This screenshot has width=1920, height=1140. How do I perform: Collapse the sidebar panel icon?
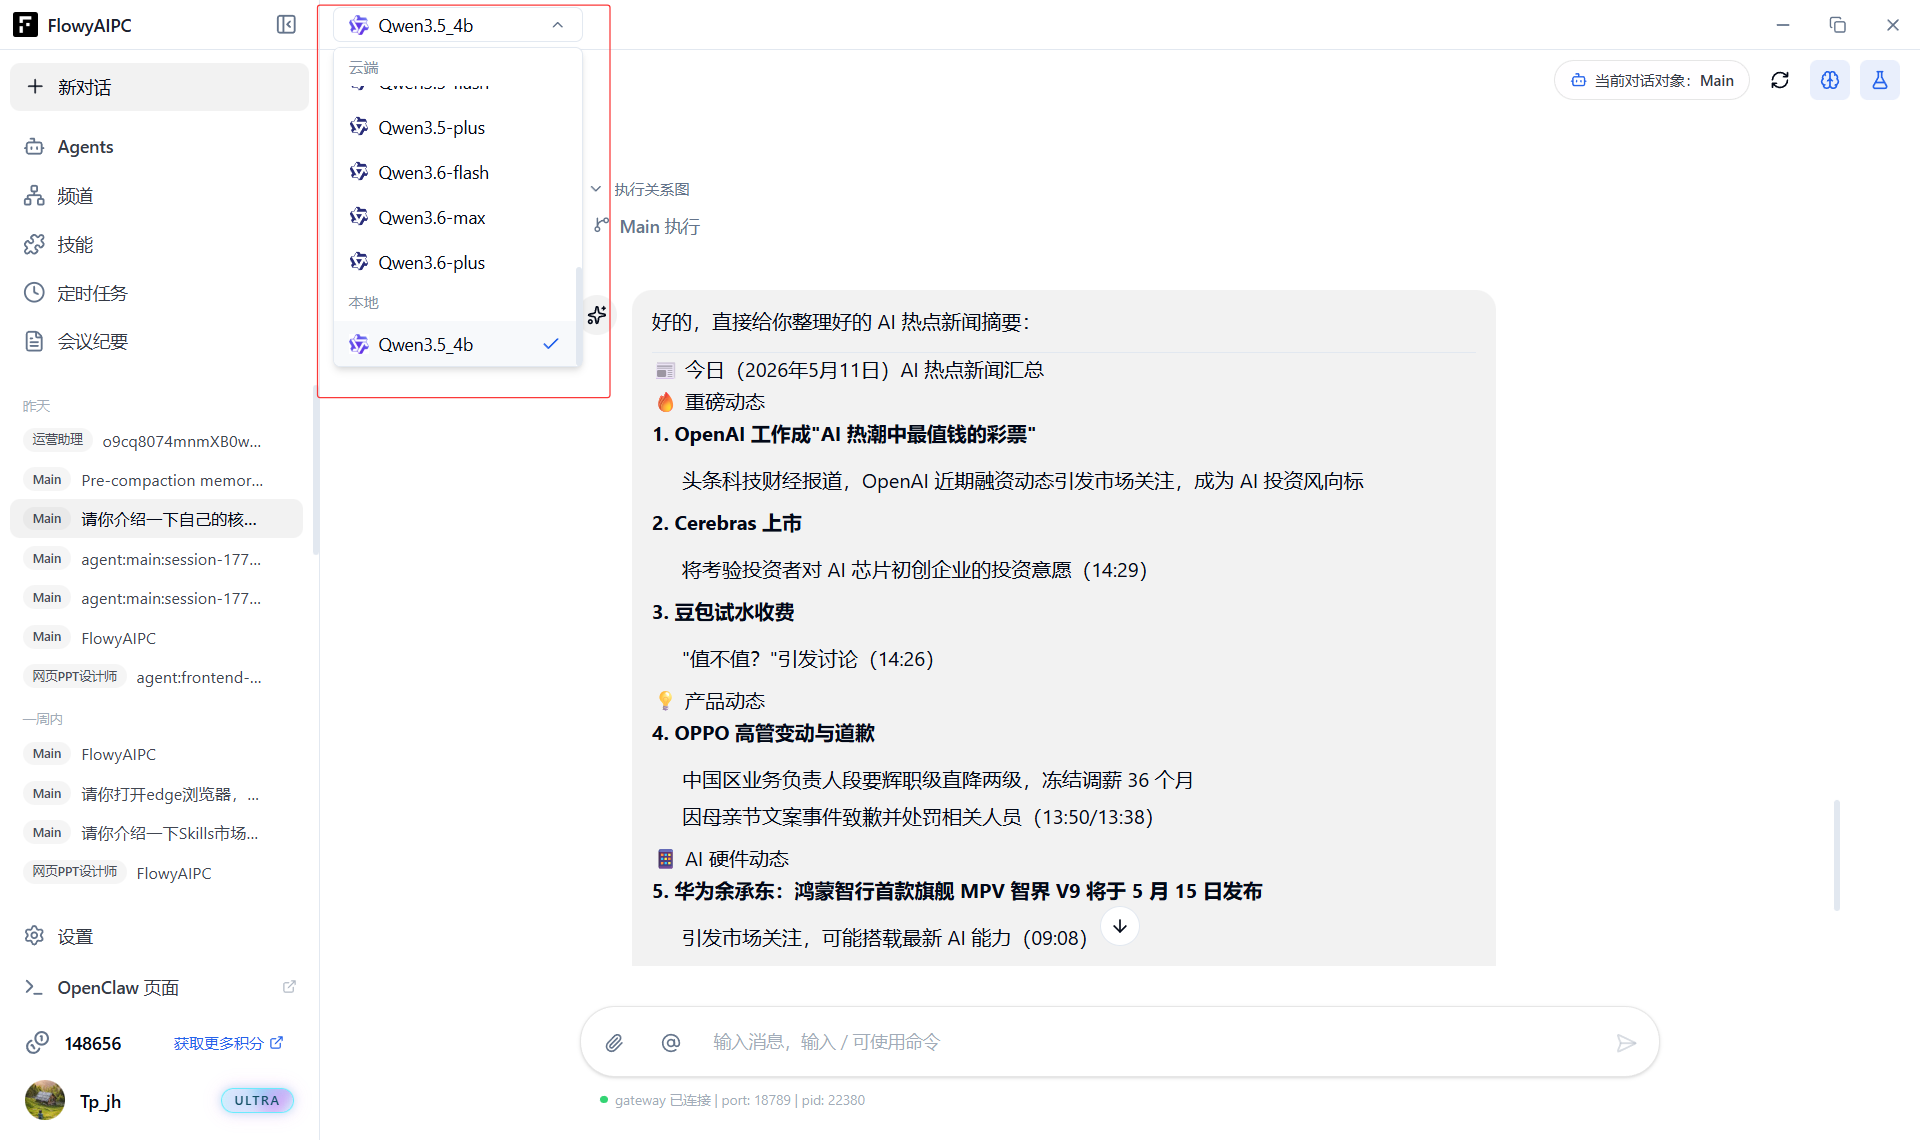[286, 25]
